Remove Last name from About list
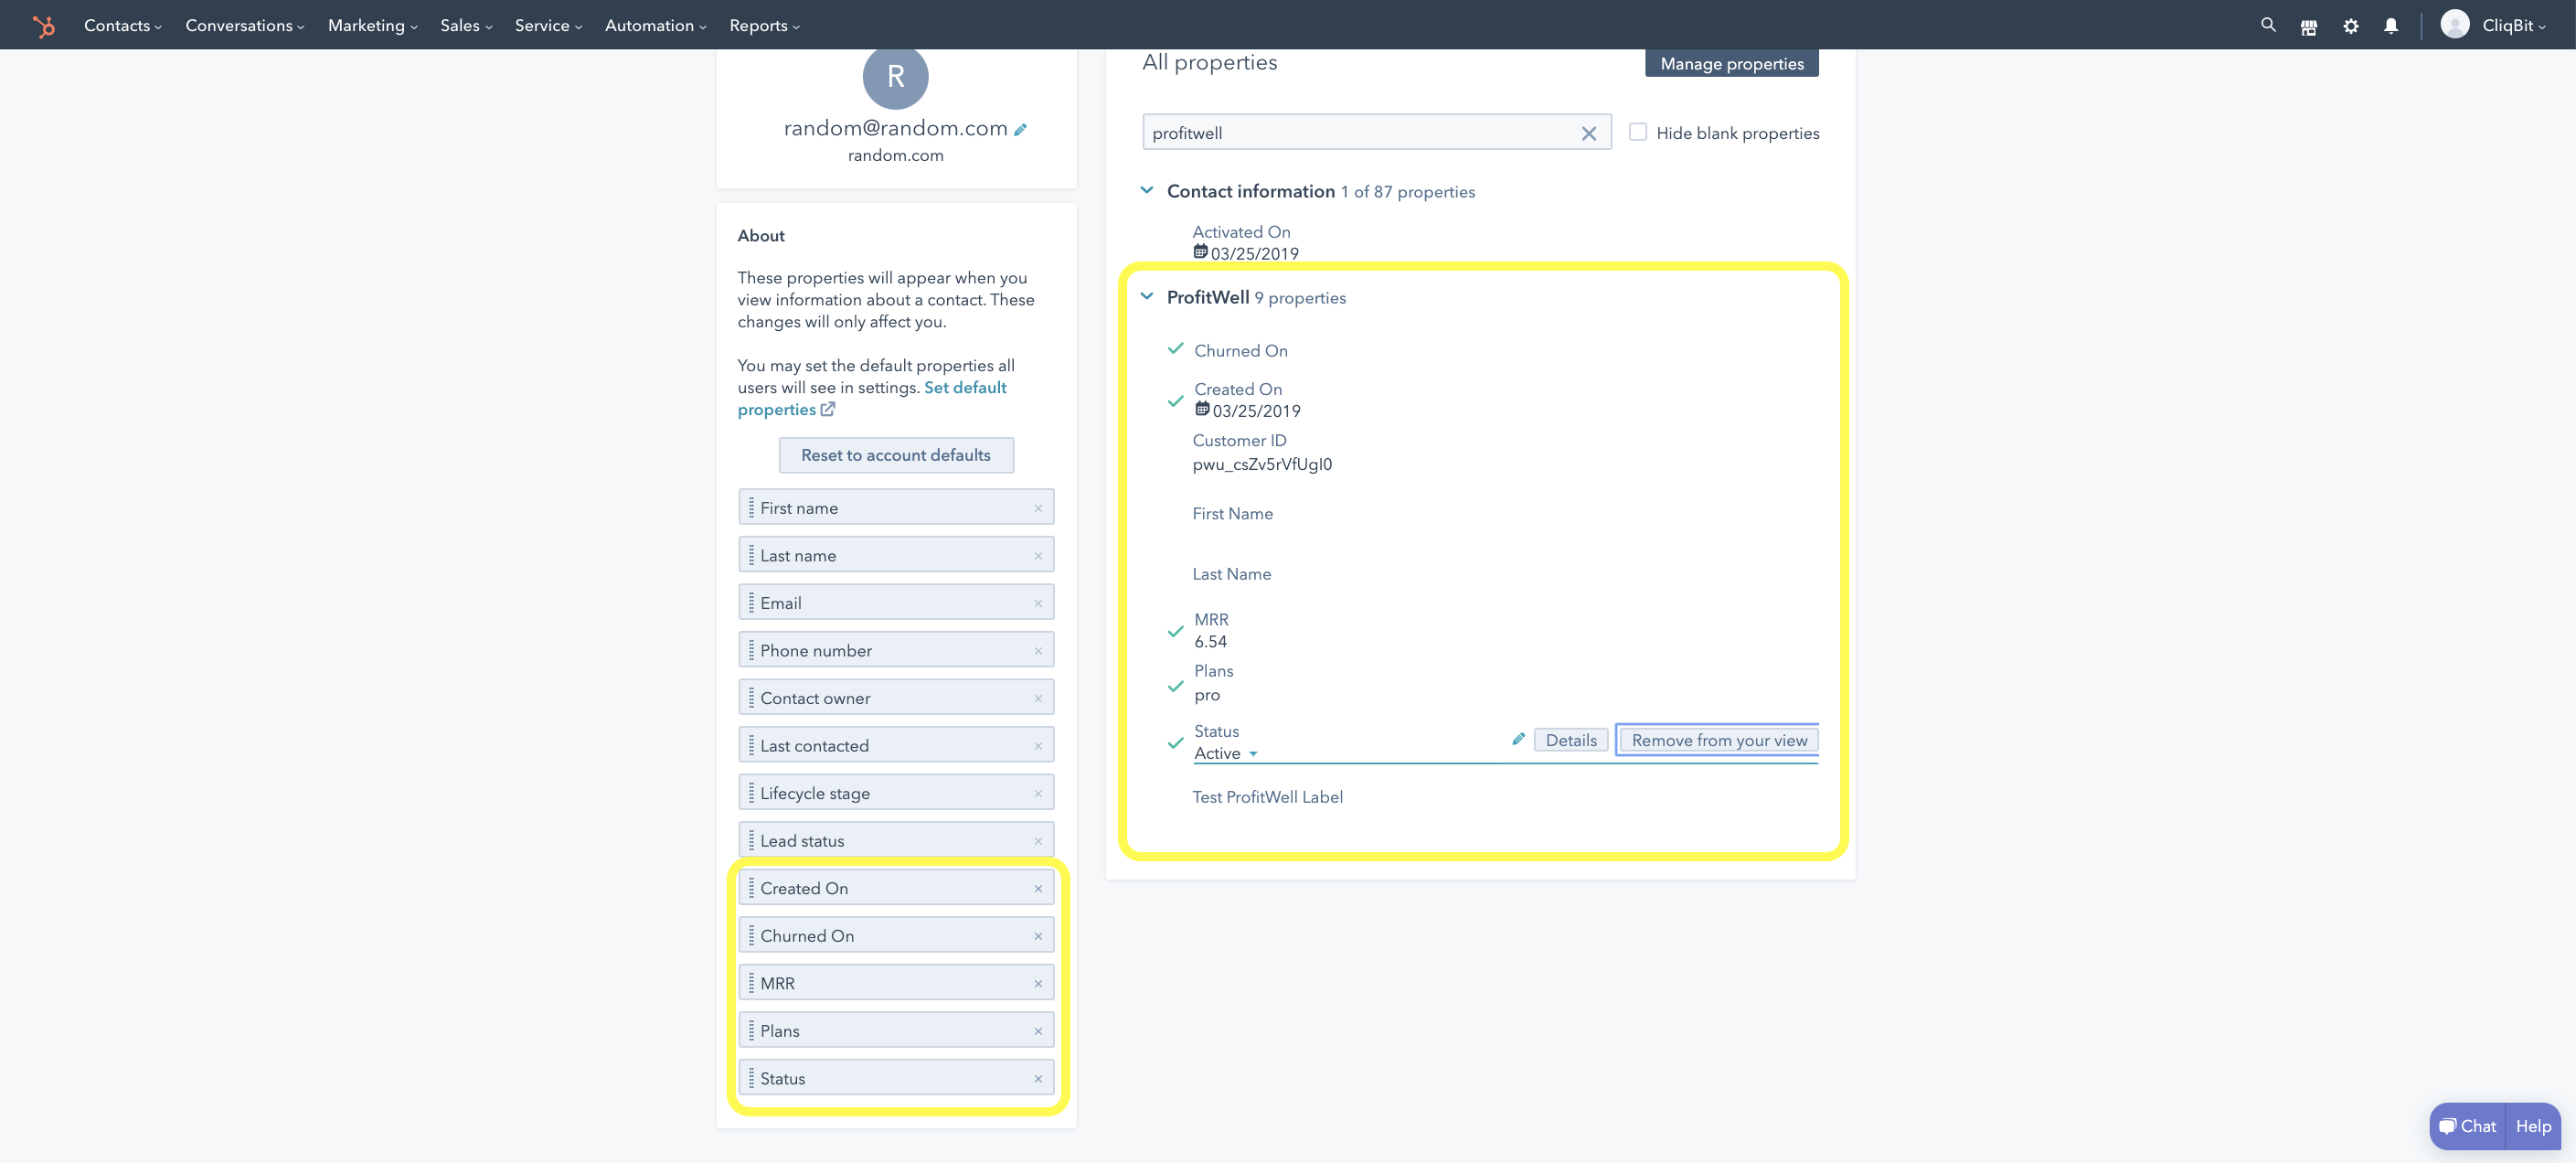 pyautogui.click(x=1038, y=555)
